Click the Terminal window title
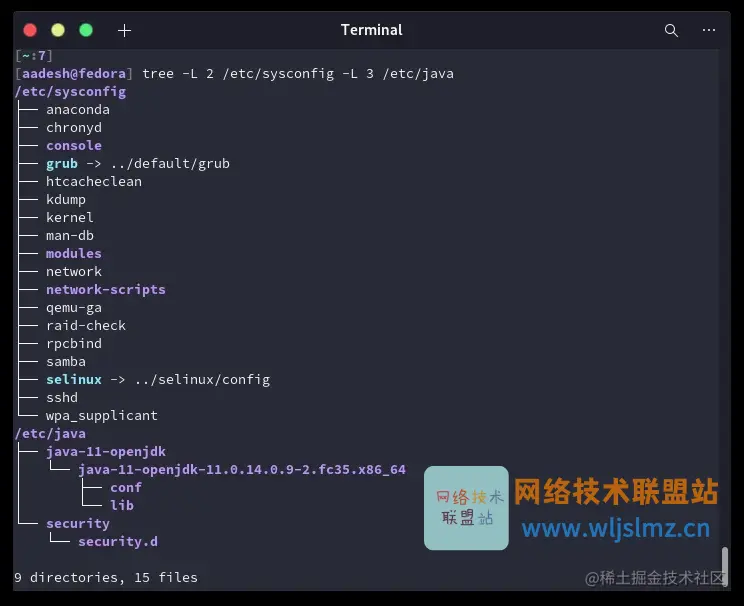Viewport: 744px width, 606px height. [x=372, y=30]
